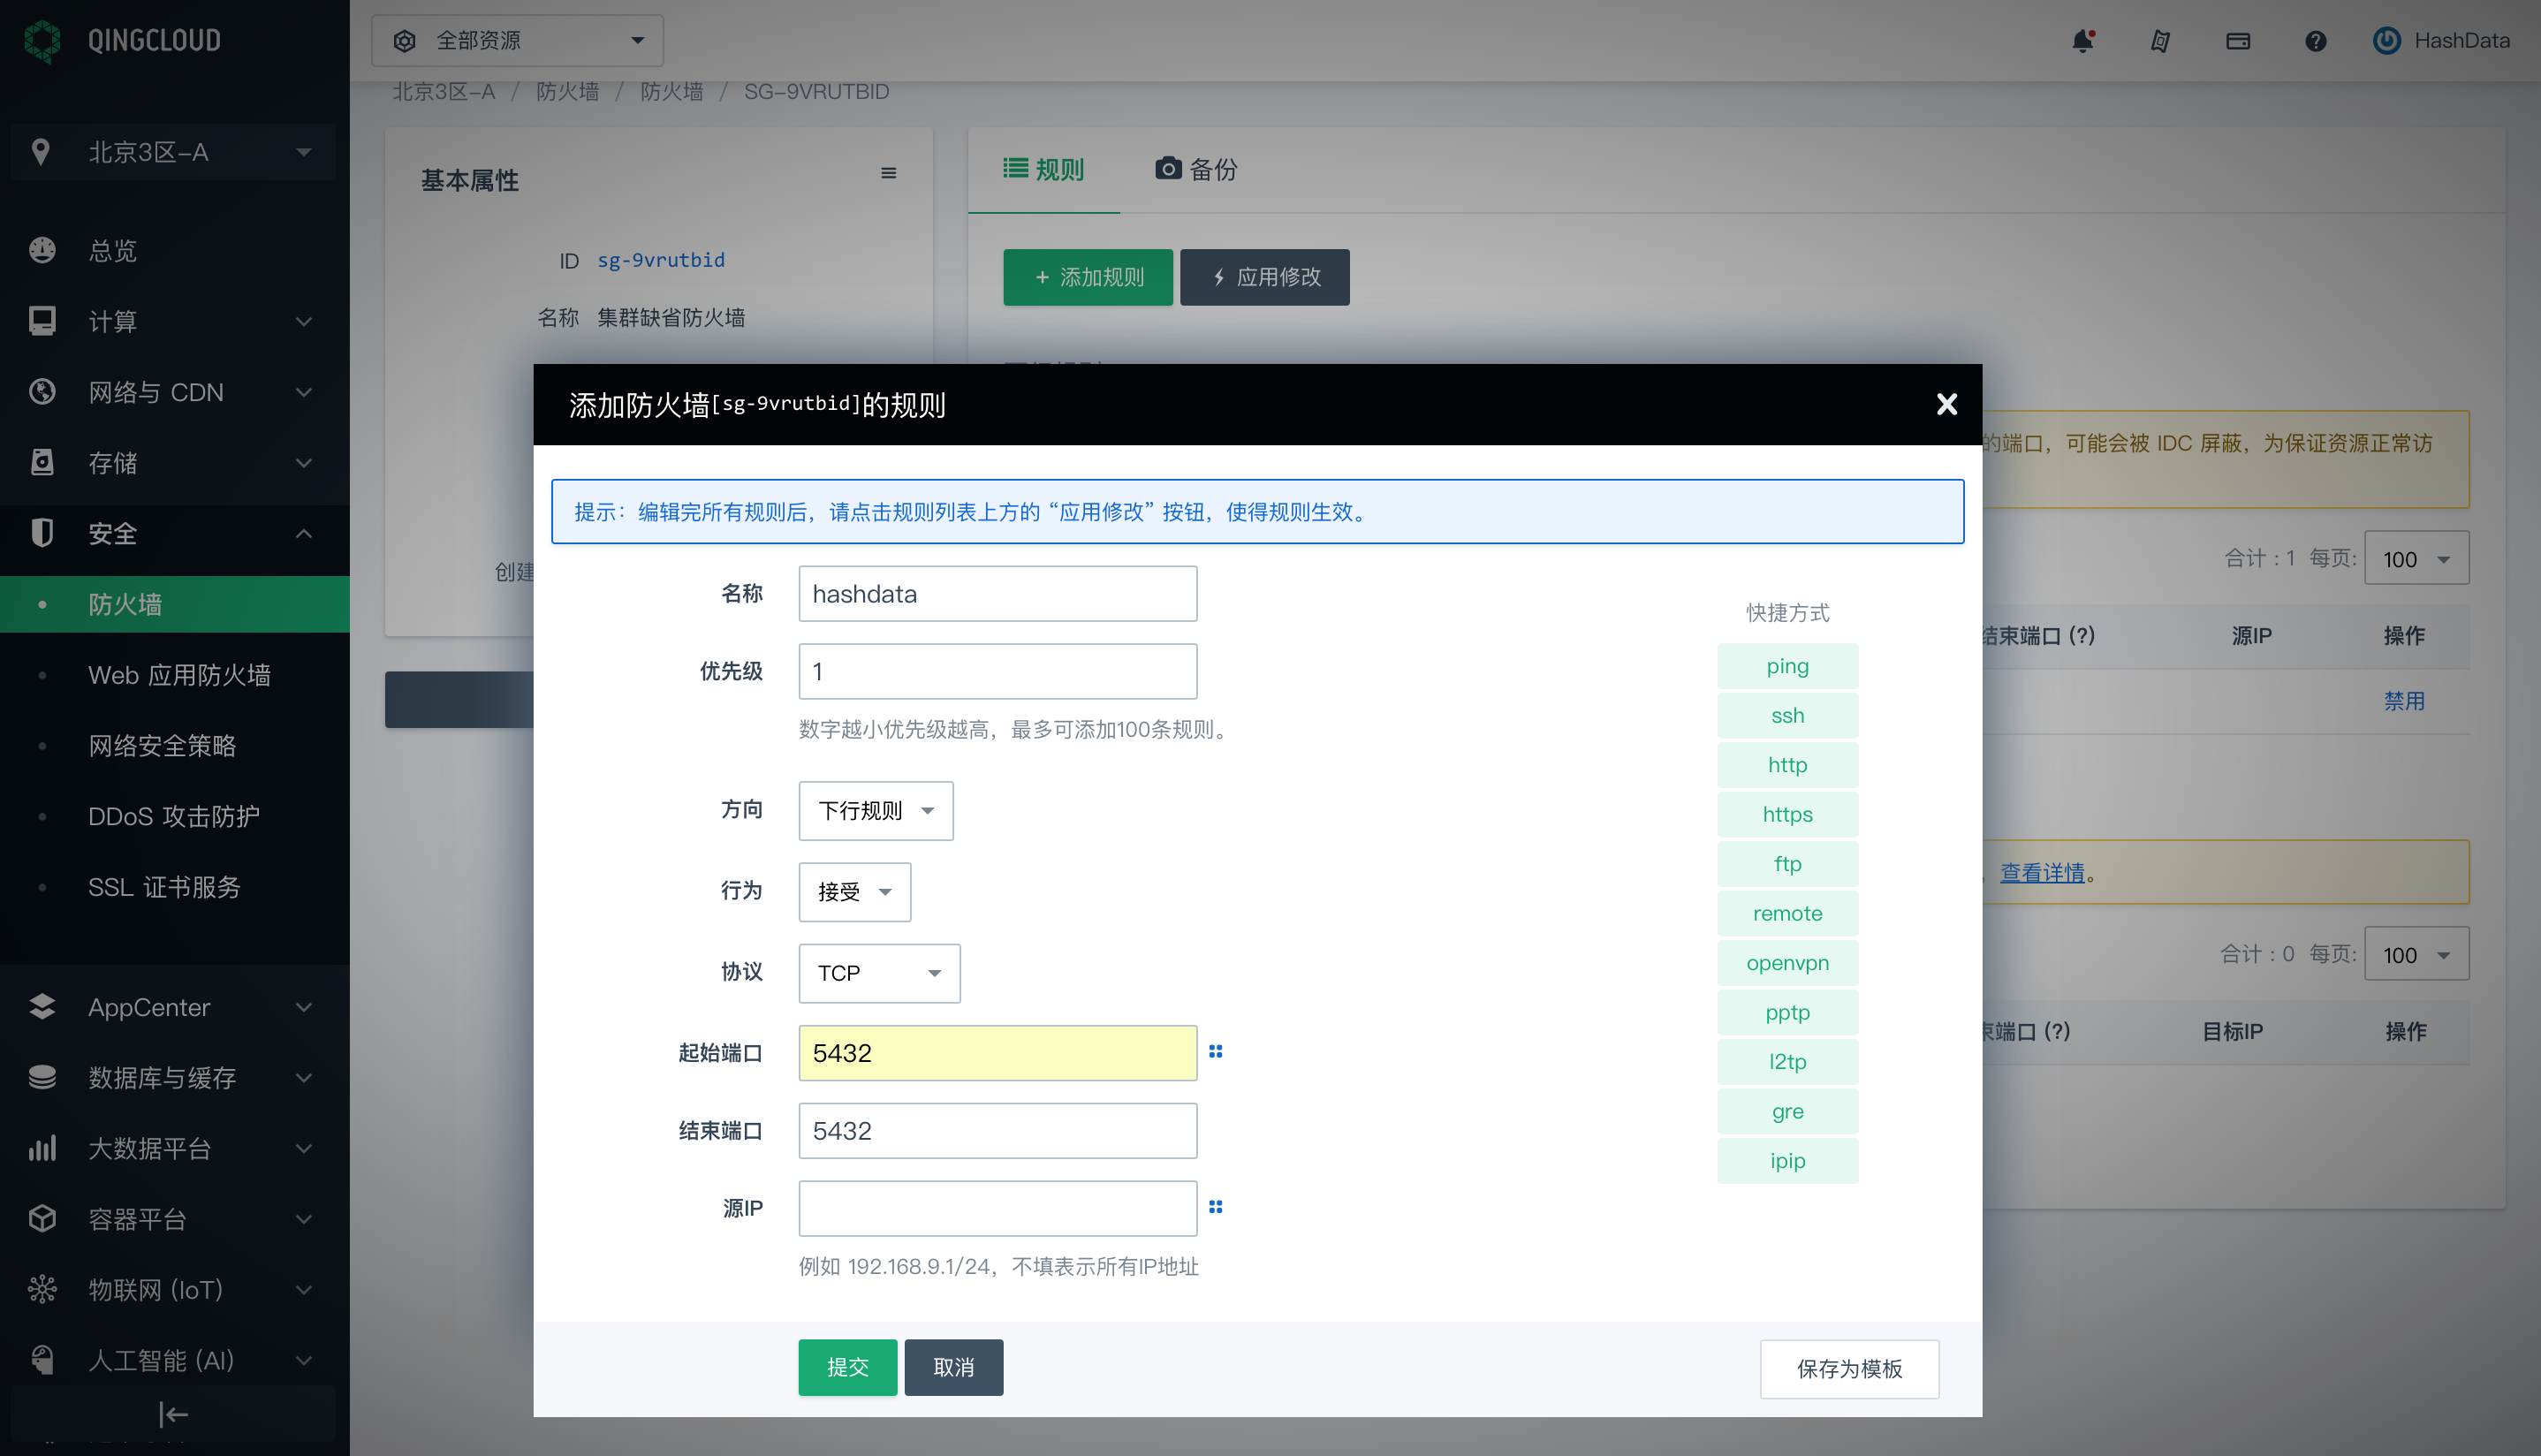Viewport: 2541px width, 1456px height.
Task: Click the 保存为模板 button
Action: 1849,1369
